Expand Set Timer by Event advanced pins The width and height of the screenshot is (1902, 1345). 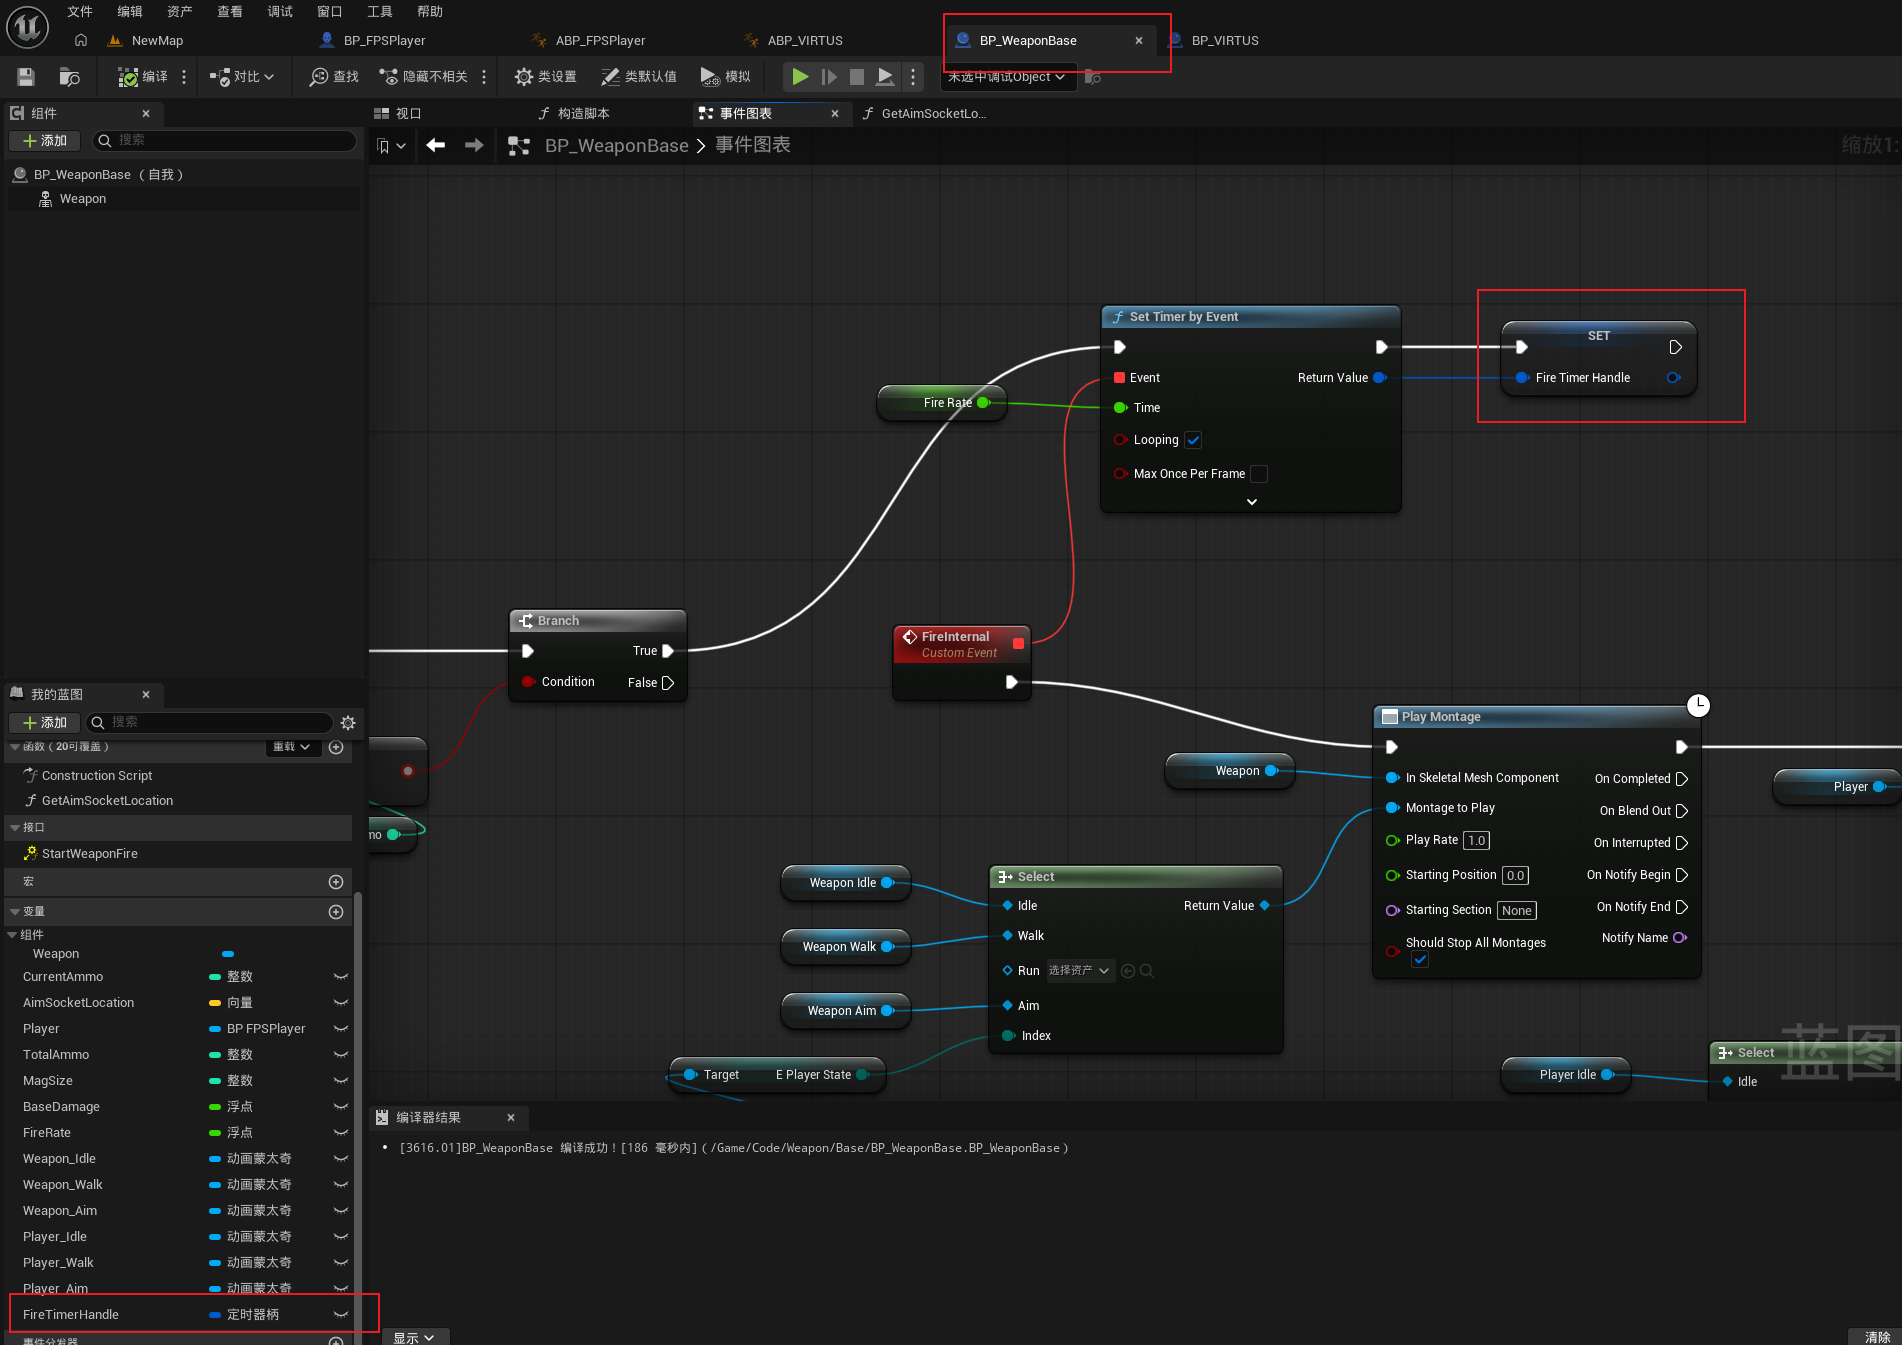coord(1252,502)
